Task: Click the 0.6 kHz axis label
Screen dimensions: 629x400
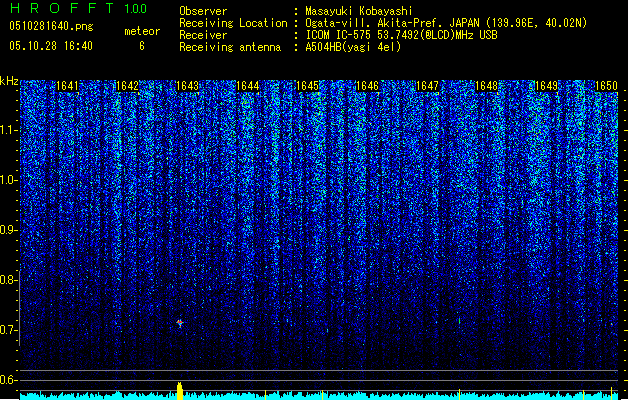Action: click(x=8, y=380)
